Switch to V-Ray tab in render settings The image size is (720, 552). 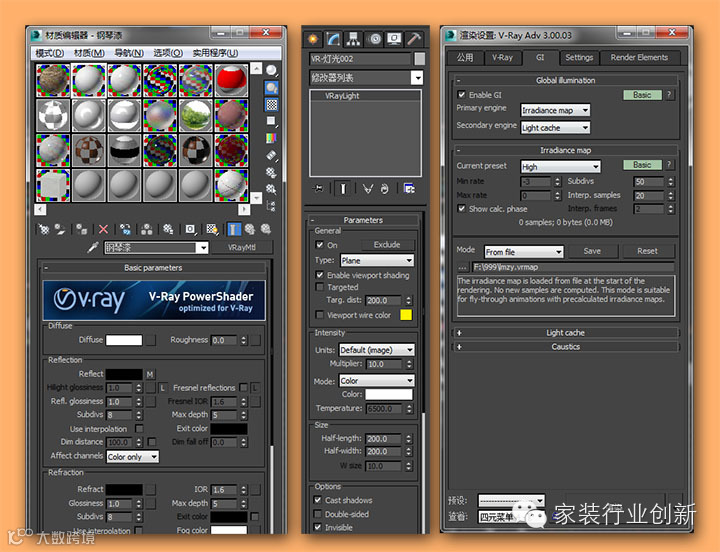(502, 58)
